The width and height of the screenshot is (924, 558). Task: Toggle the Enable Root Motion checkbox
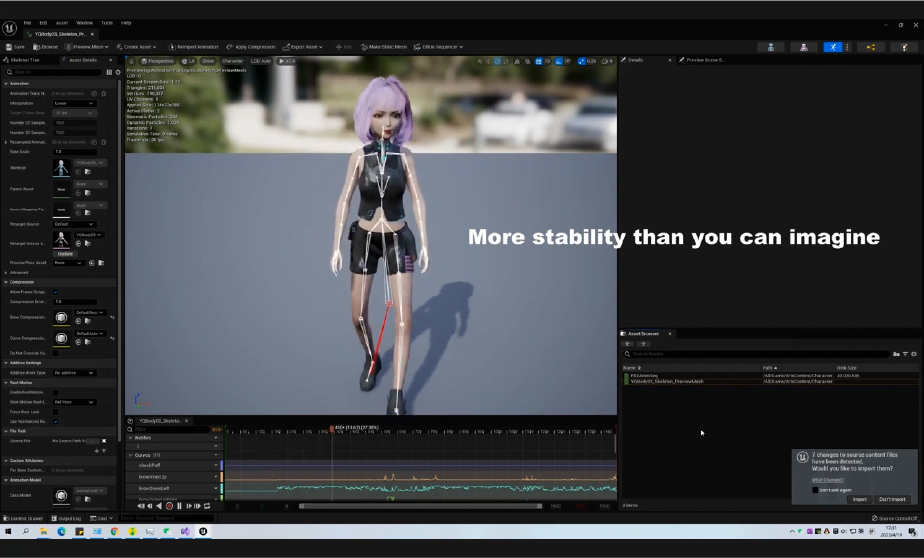tap(55, 392)
